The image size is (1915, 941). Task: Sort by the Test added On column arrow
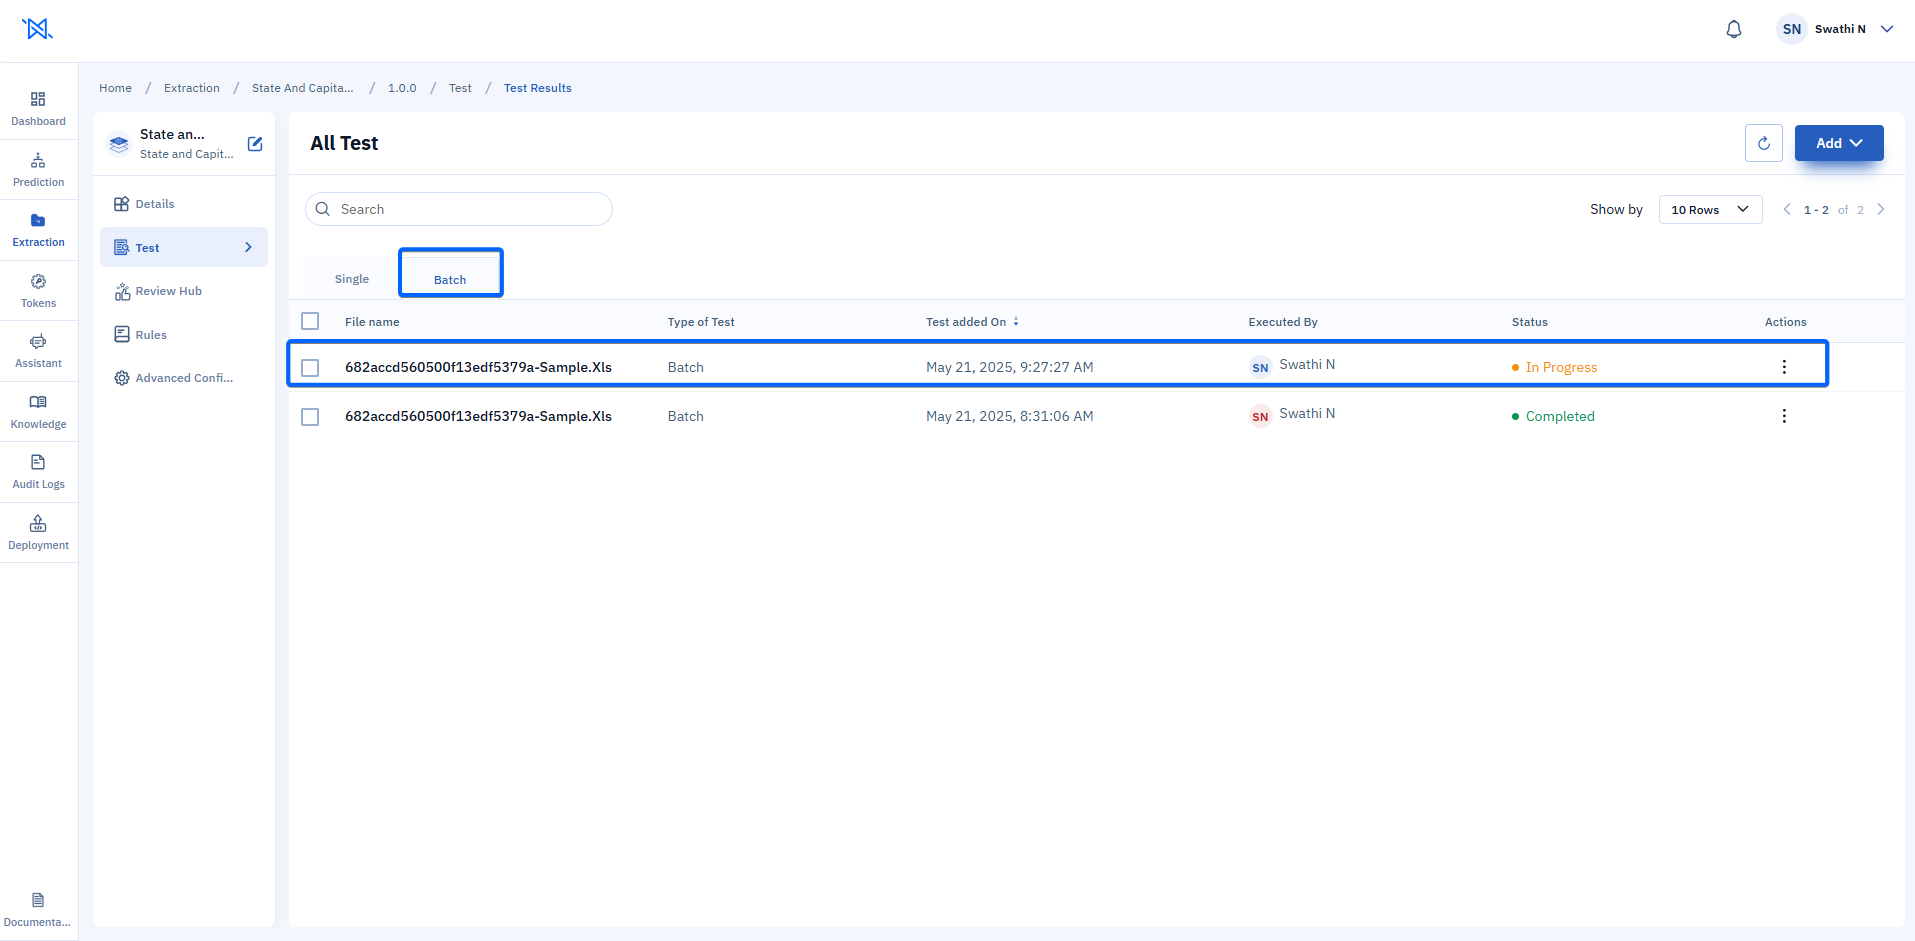[x=1016, y=322]
